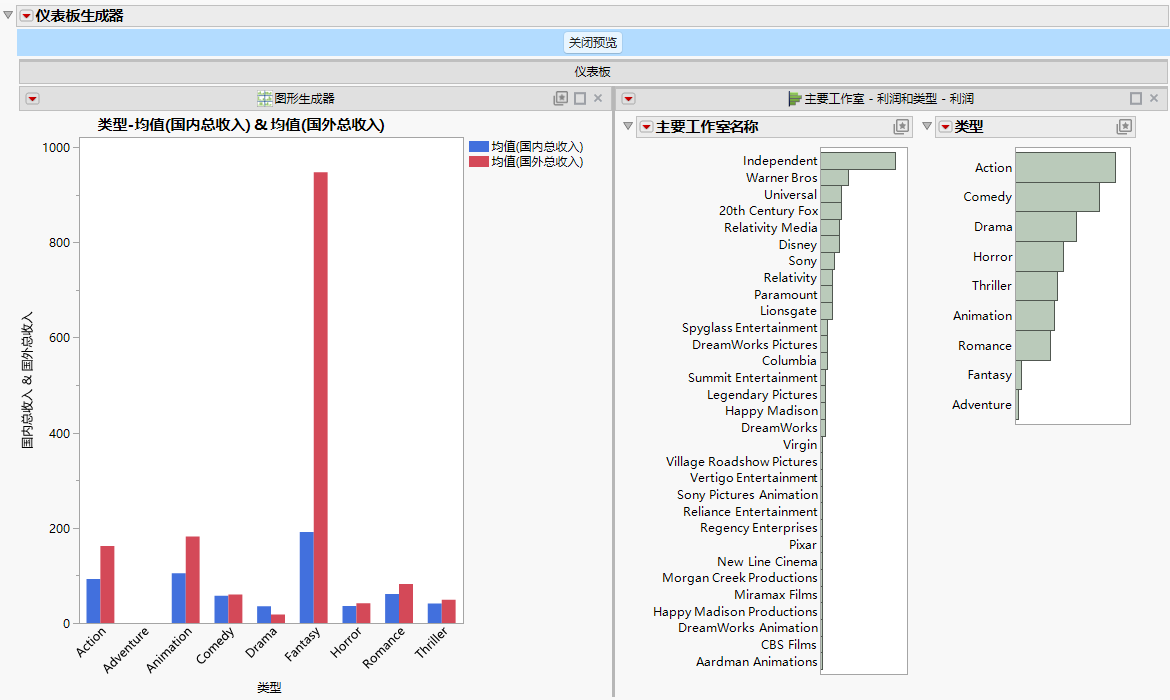Click the red 均值(国外总收入) legend swatch
This screenshot has height=700, width=1170.
478,161
